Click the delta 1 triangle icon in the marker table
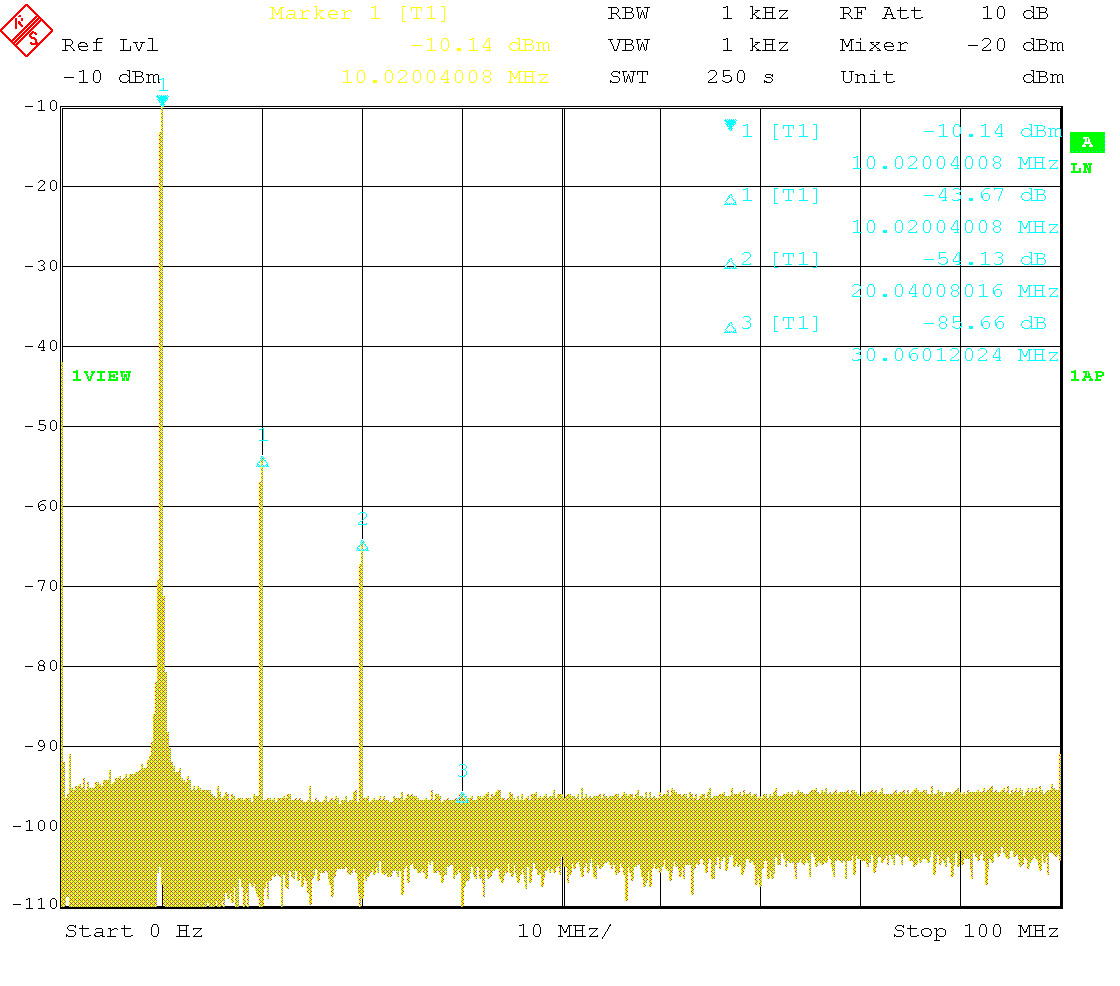The image size is (1120, 986). [730, 200]
